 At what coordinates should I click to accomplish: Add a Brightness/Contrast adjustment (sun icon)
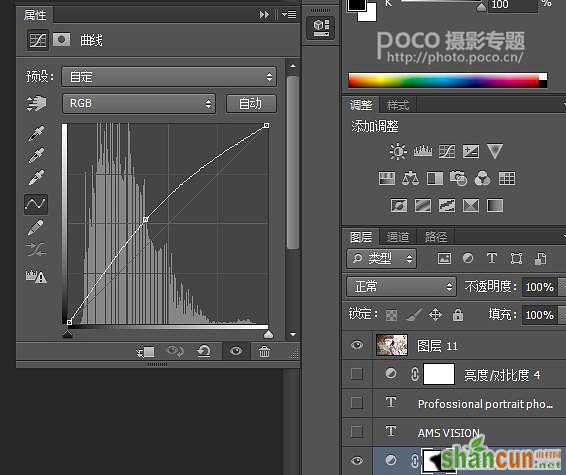398,151
